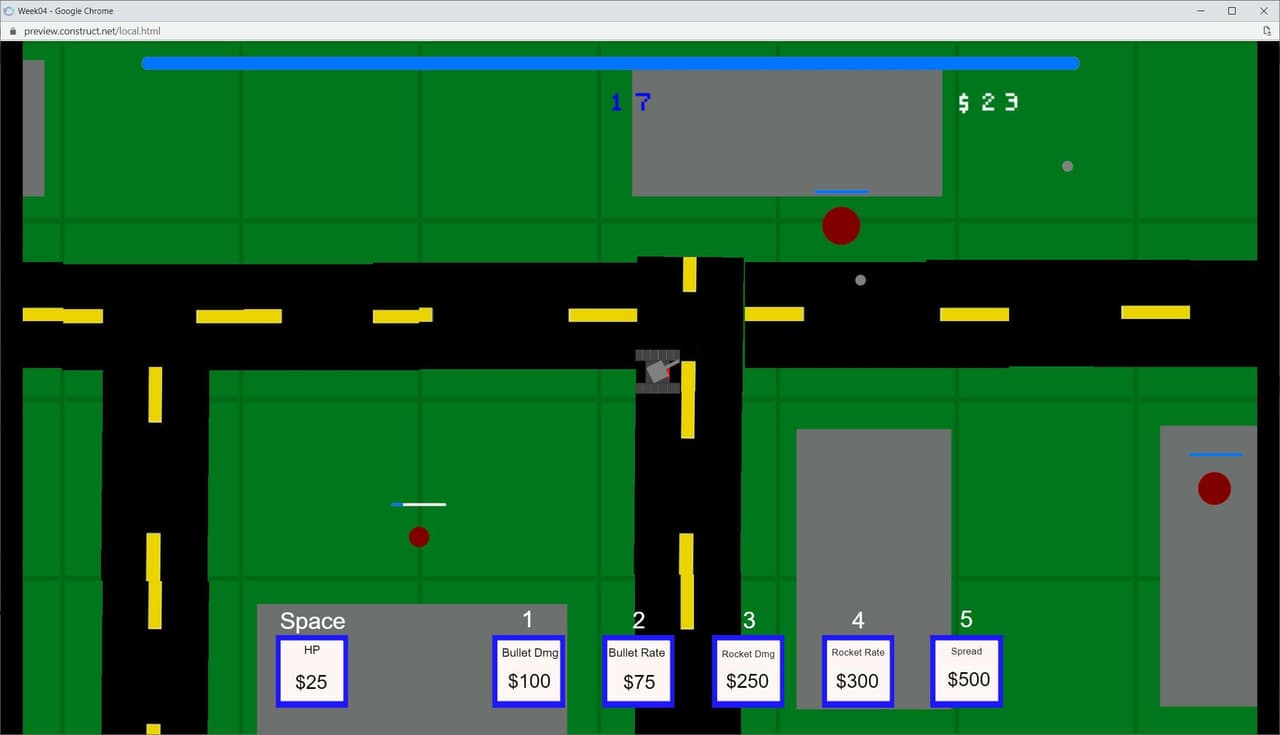Click the $23 money counter
Image resolution: width=1280 pixels, height=735 pixels.
[x=988, y=102]
